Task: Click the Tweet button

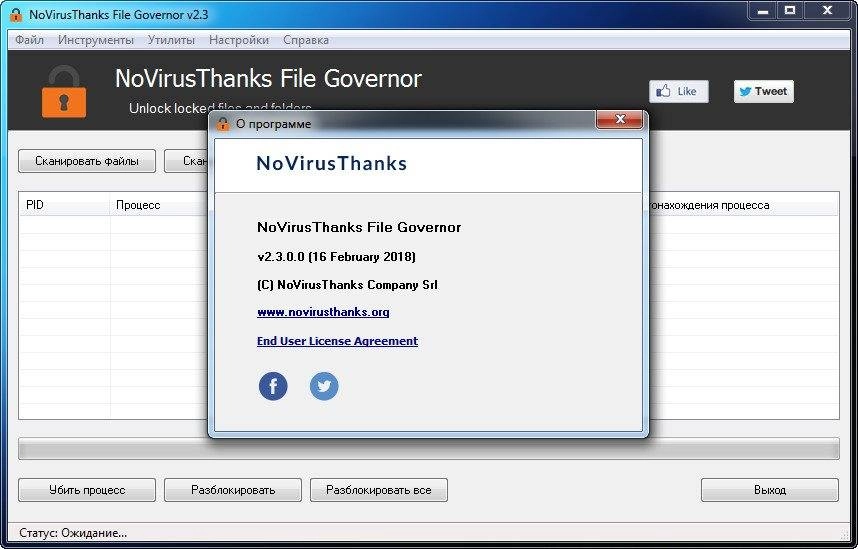Action: coord(763,91)
